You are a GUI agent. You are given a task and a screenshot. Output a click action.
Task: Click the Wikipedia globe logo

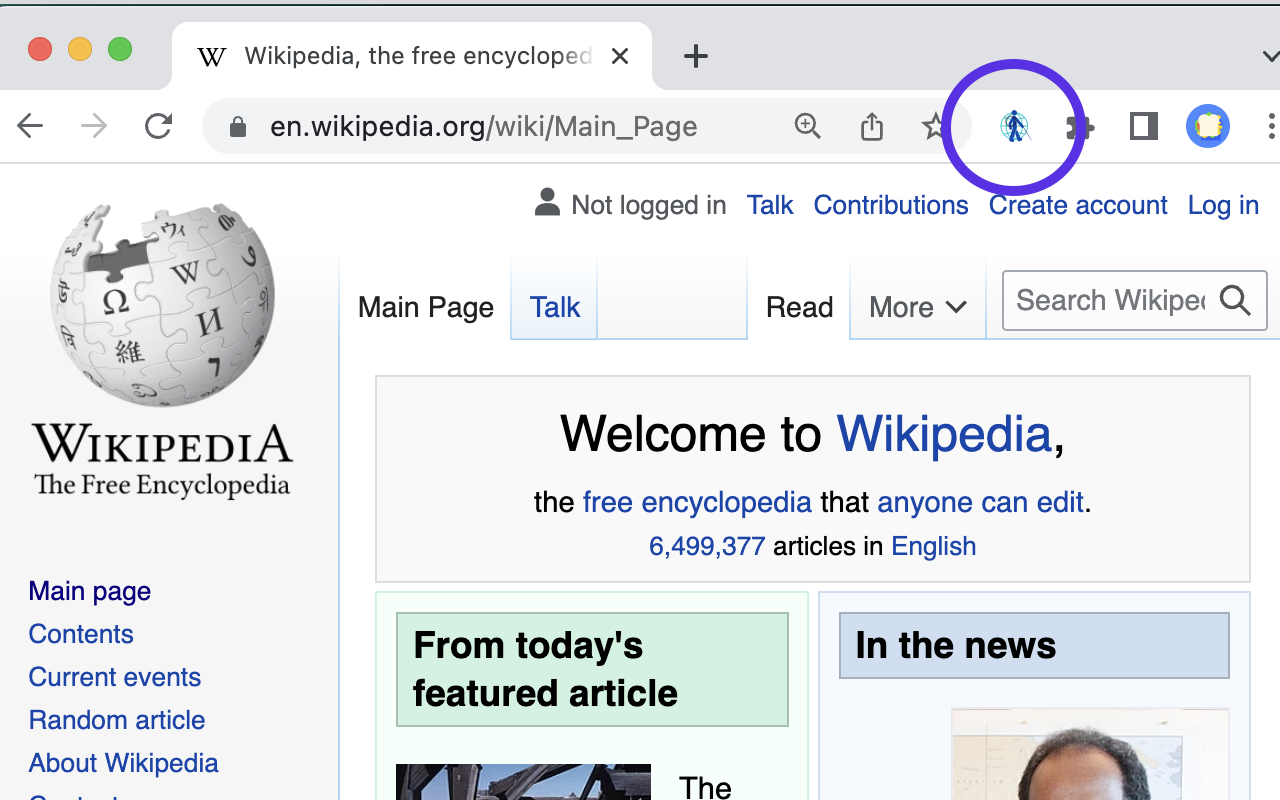click(x=162, y=305)
